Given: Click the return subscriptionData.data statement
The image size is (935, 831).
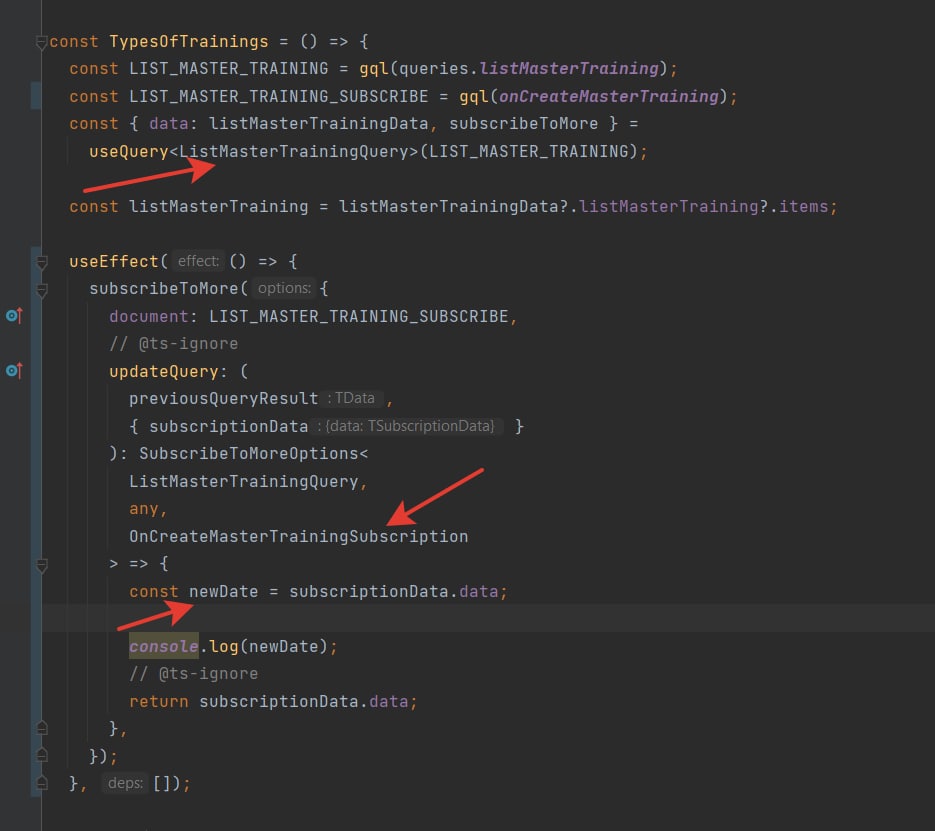Looking at the screenshot, I should 273,702.
